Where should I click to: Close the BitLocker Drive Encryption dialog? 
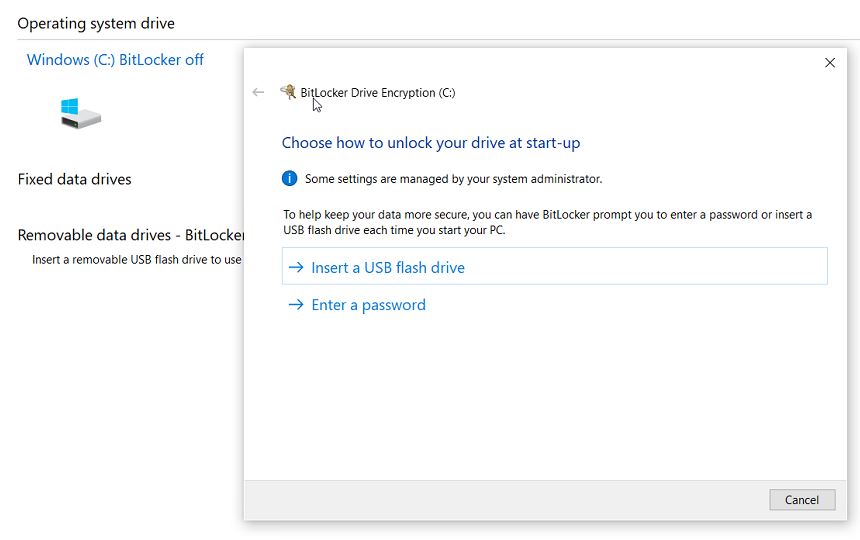(829, 63)
